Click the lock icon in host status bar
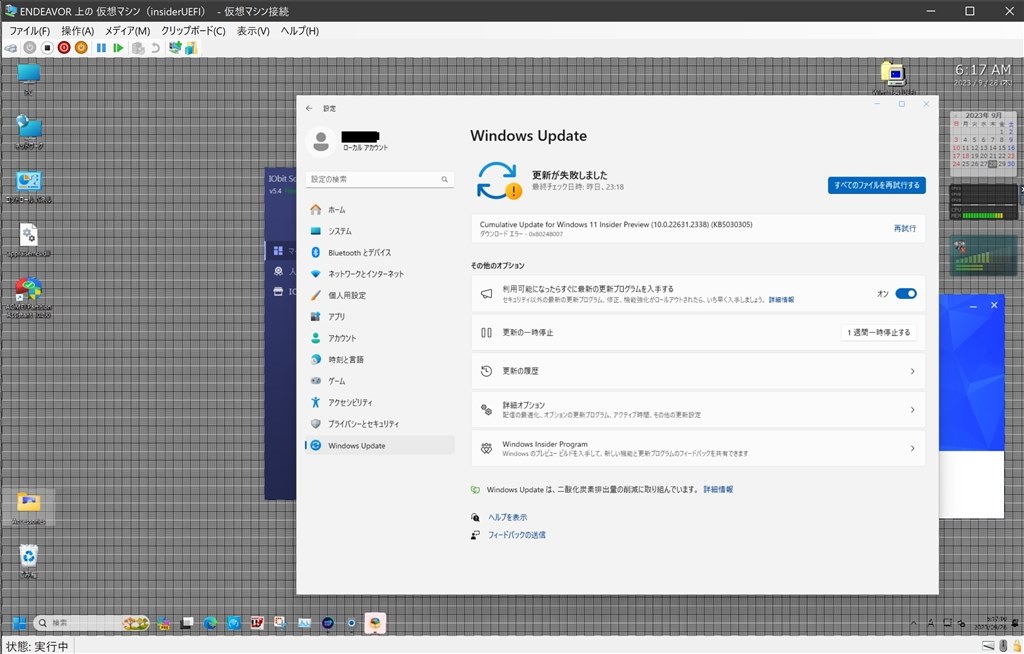Image resolution: width=1024 pixels, height=654 pixels. (x=1016, y=646)
